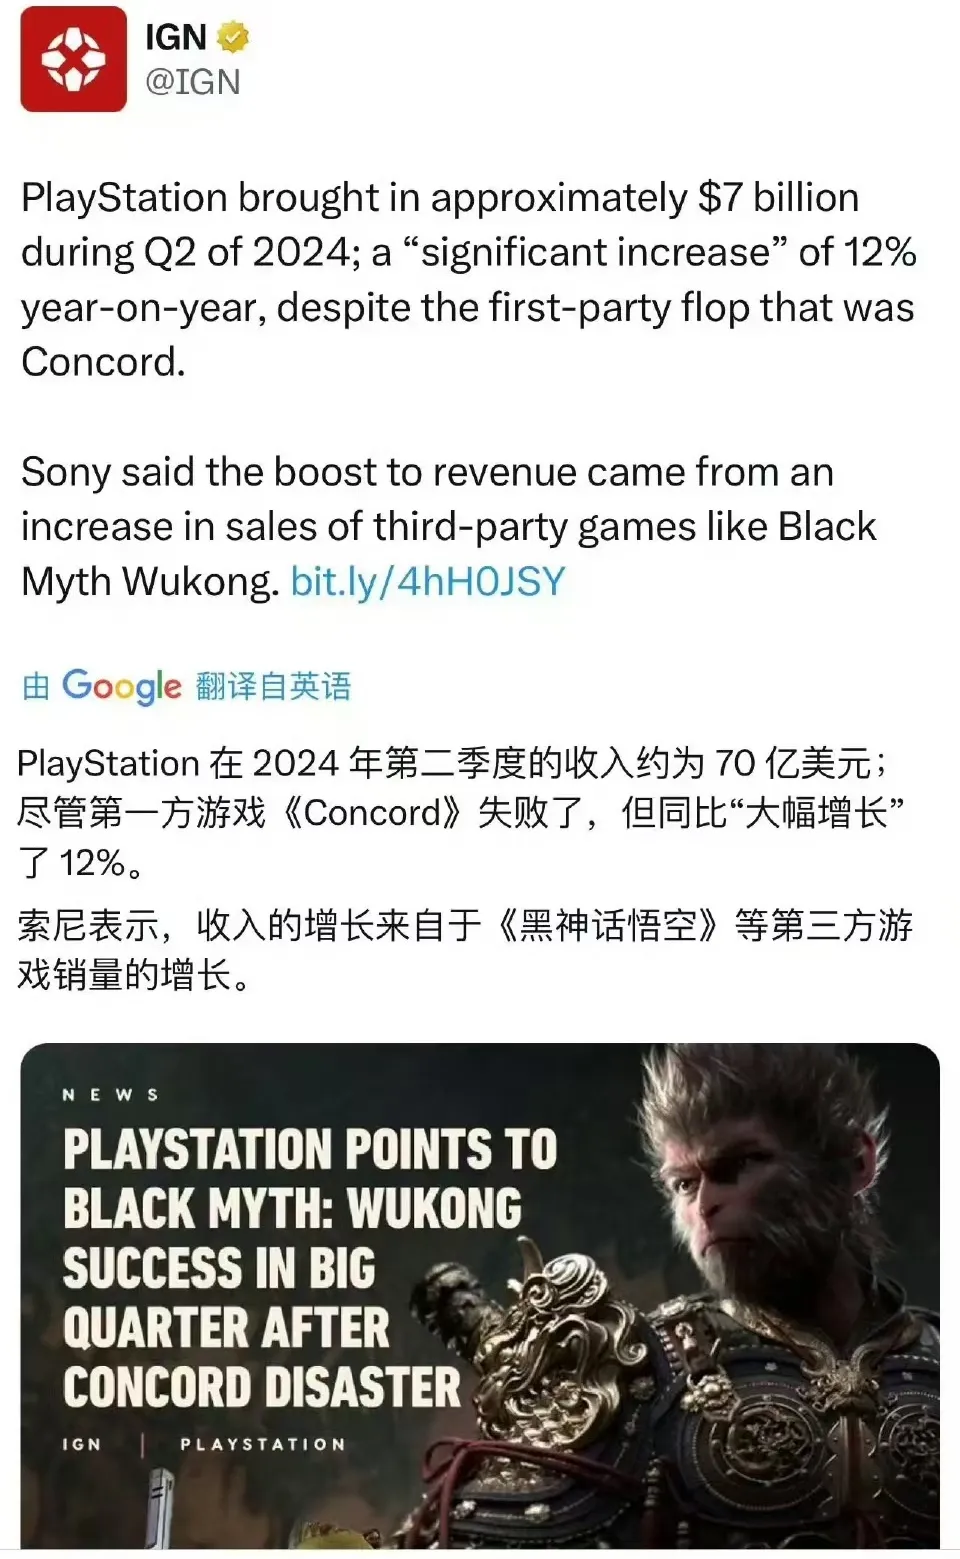This screenshot has height=1559, width=960.
Task: Open the news card headline text
Action: coord(310,1268)
